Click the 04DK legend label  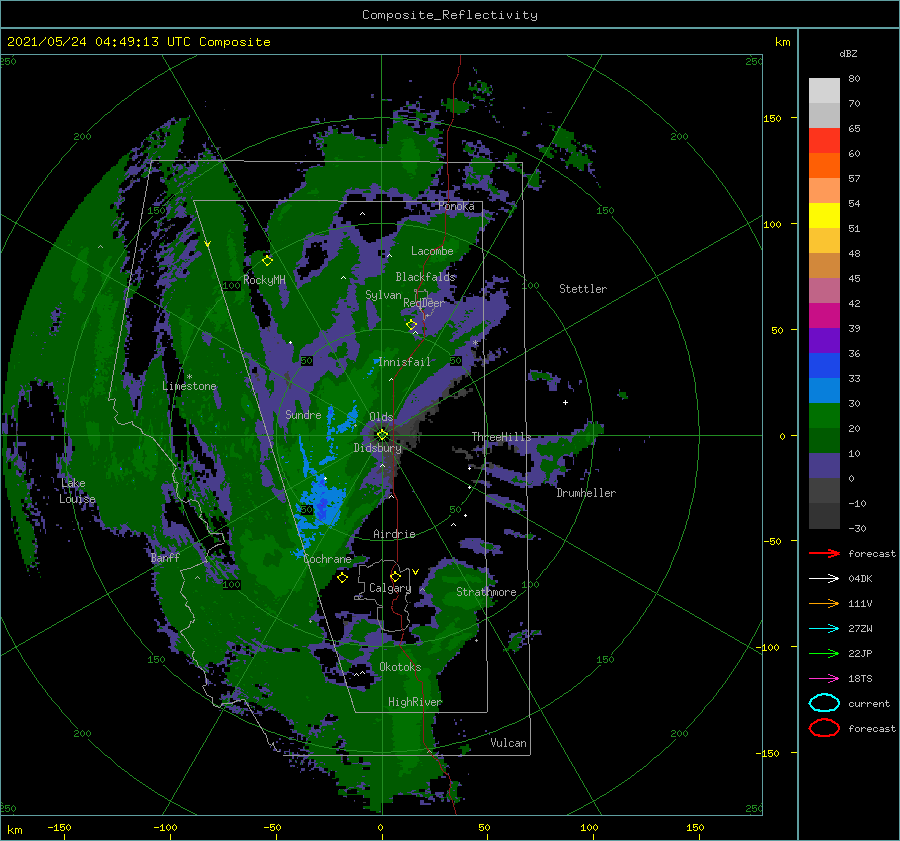tap(860, 579)
